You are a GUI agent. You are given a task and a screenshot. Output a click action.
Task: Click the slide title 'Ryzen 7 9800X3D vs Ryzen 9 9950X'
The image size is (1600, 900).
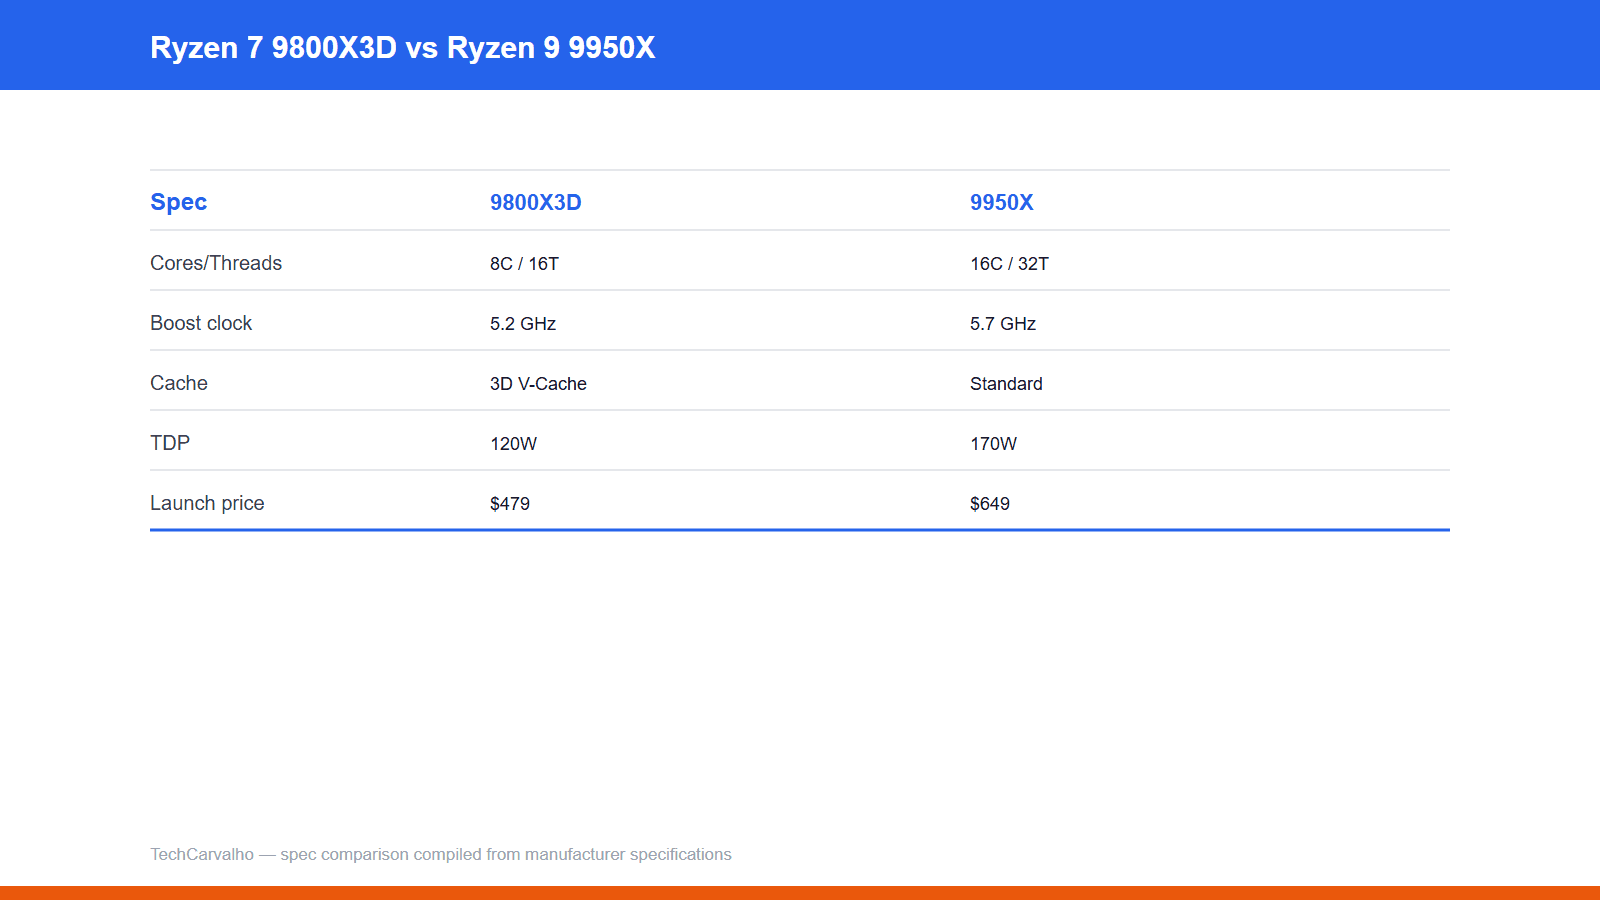[403, 47]
